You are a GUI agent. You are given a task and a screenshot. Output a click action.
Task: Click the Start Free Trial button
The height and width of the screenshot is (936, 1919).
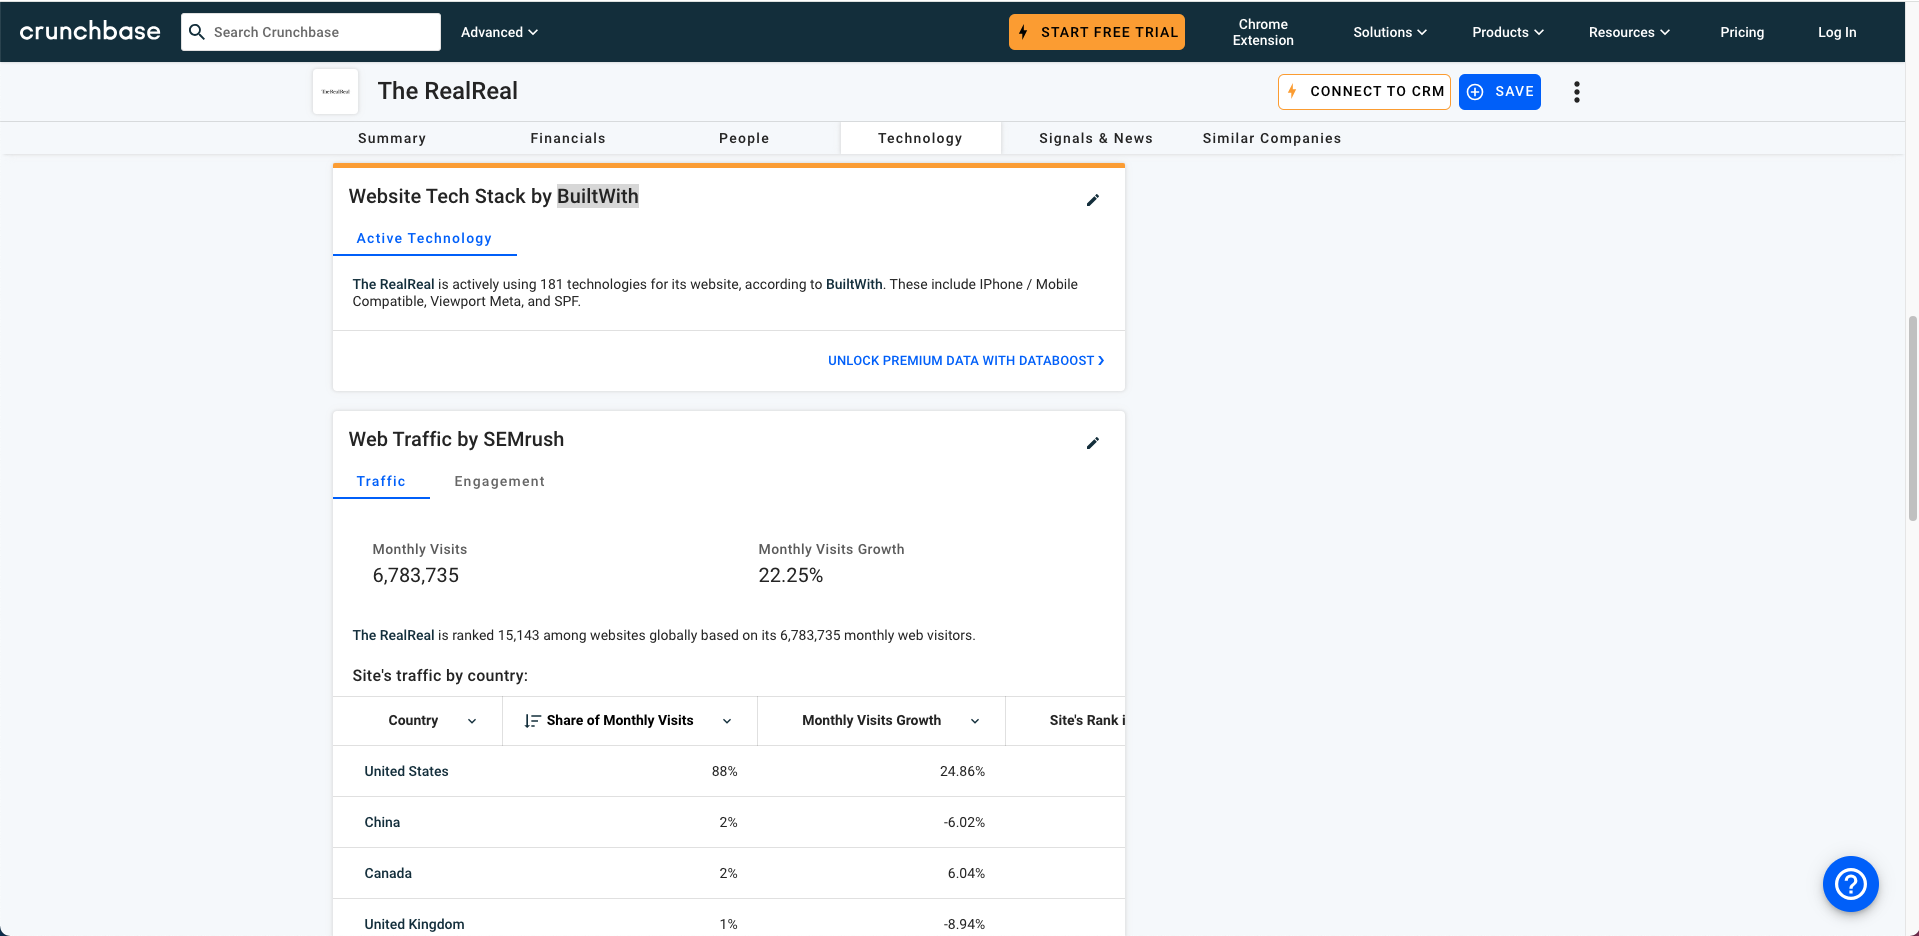coord(1097,32)
